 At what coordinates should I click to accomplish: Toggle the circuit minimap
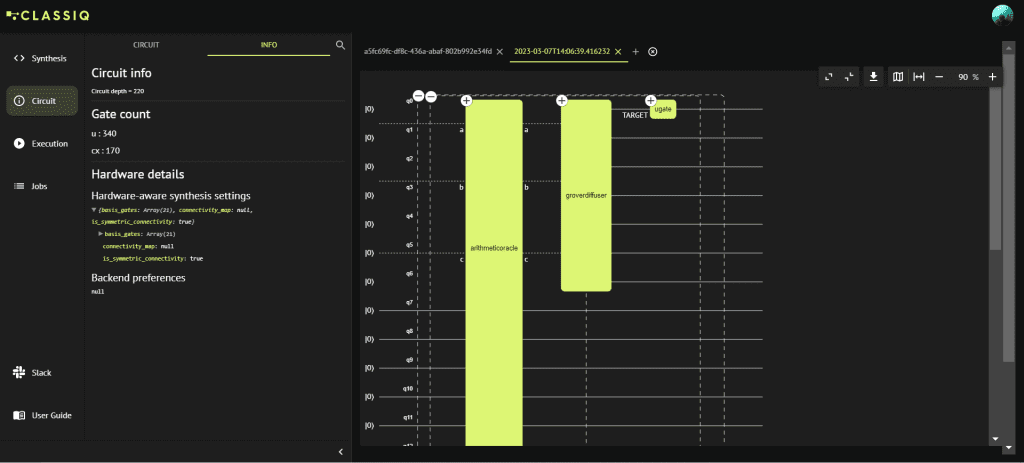tap(898, 77)
